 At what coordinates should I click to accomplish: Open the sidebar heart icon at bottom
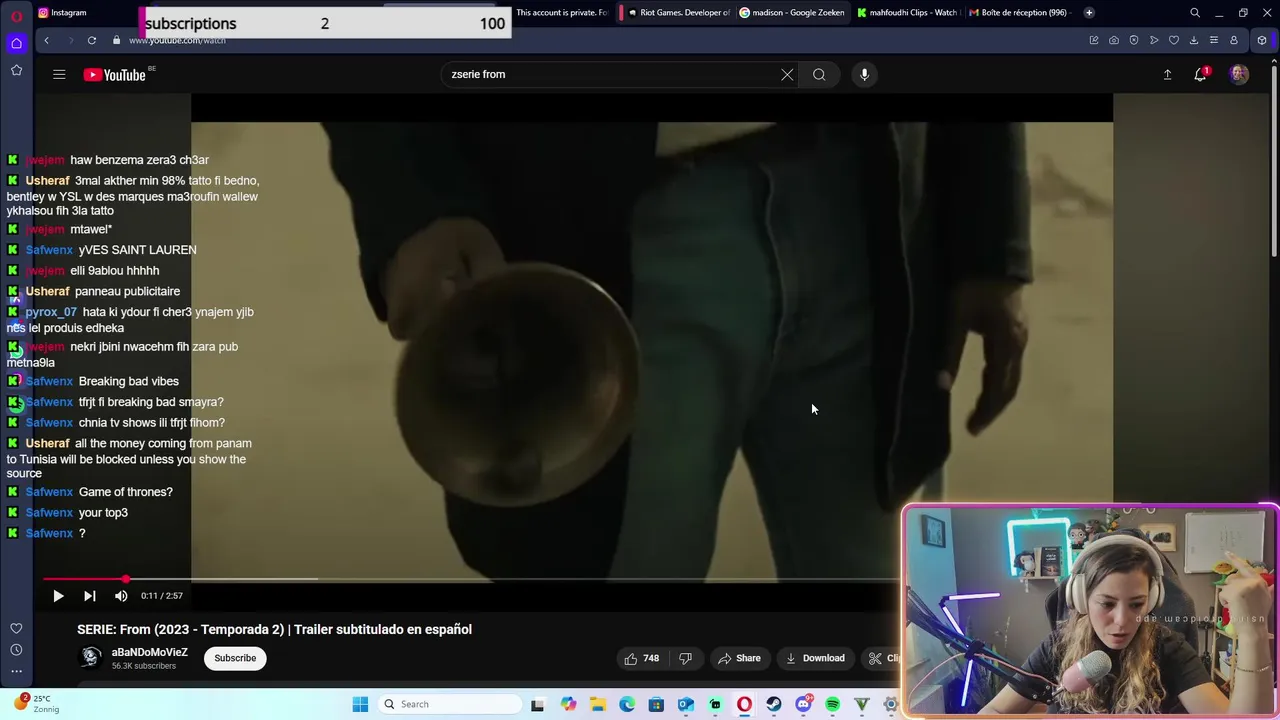(16, 628)
